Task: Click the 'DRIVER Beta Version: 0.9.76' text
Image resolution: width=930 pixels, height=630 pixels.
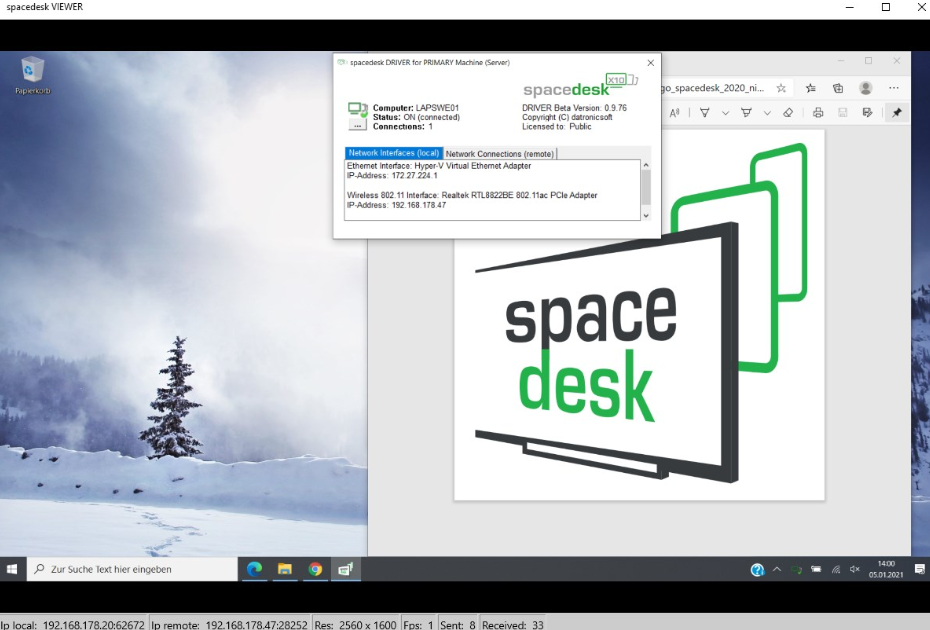Action: (x=574, y=108)
